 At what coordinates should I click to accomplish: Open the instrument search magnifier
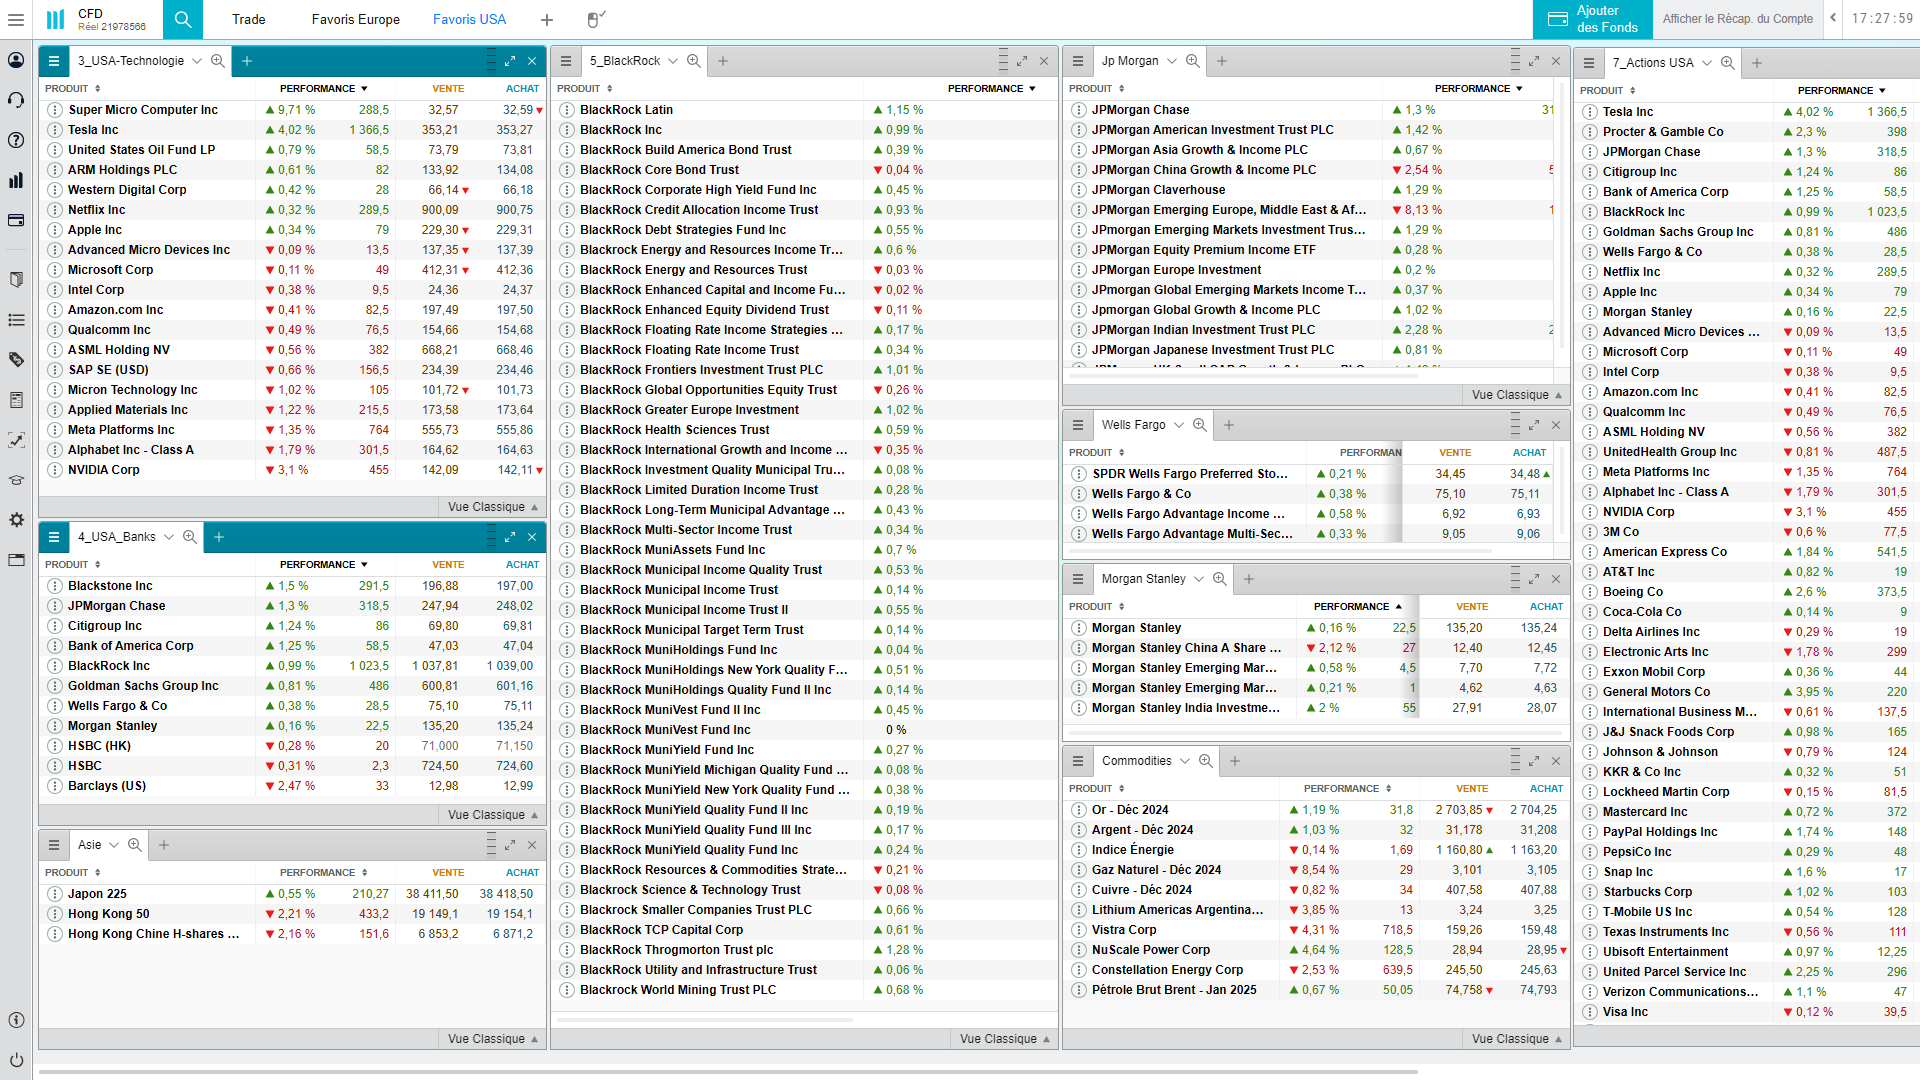[182, 19]
